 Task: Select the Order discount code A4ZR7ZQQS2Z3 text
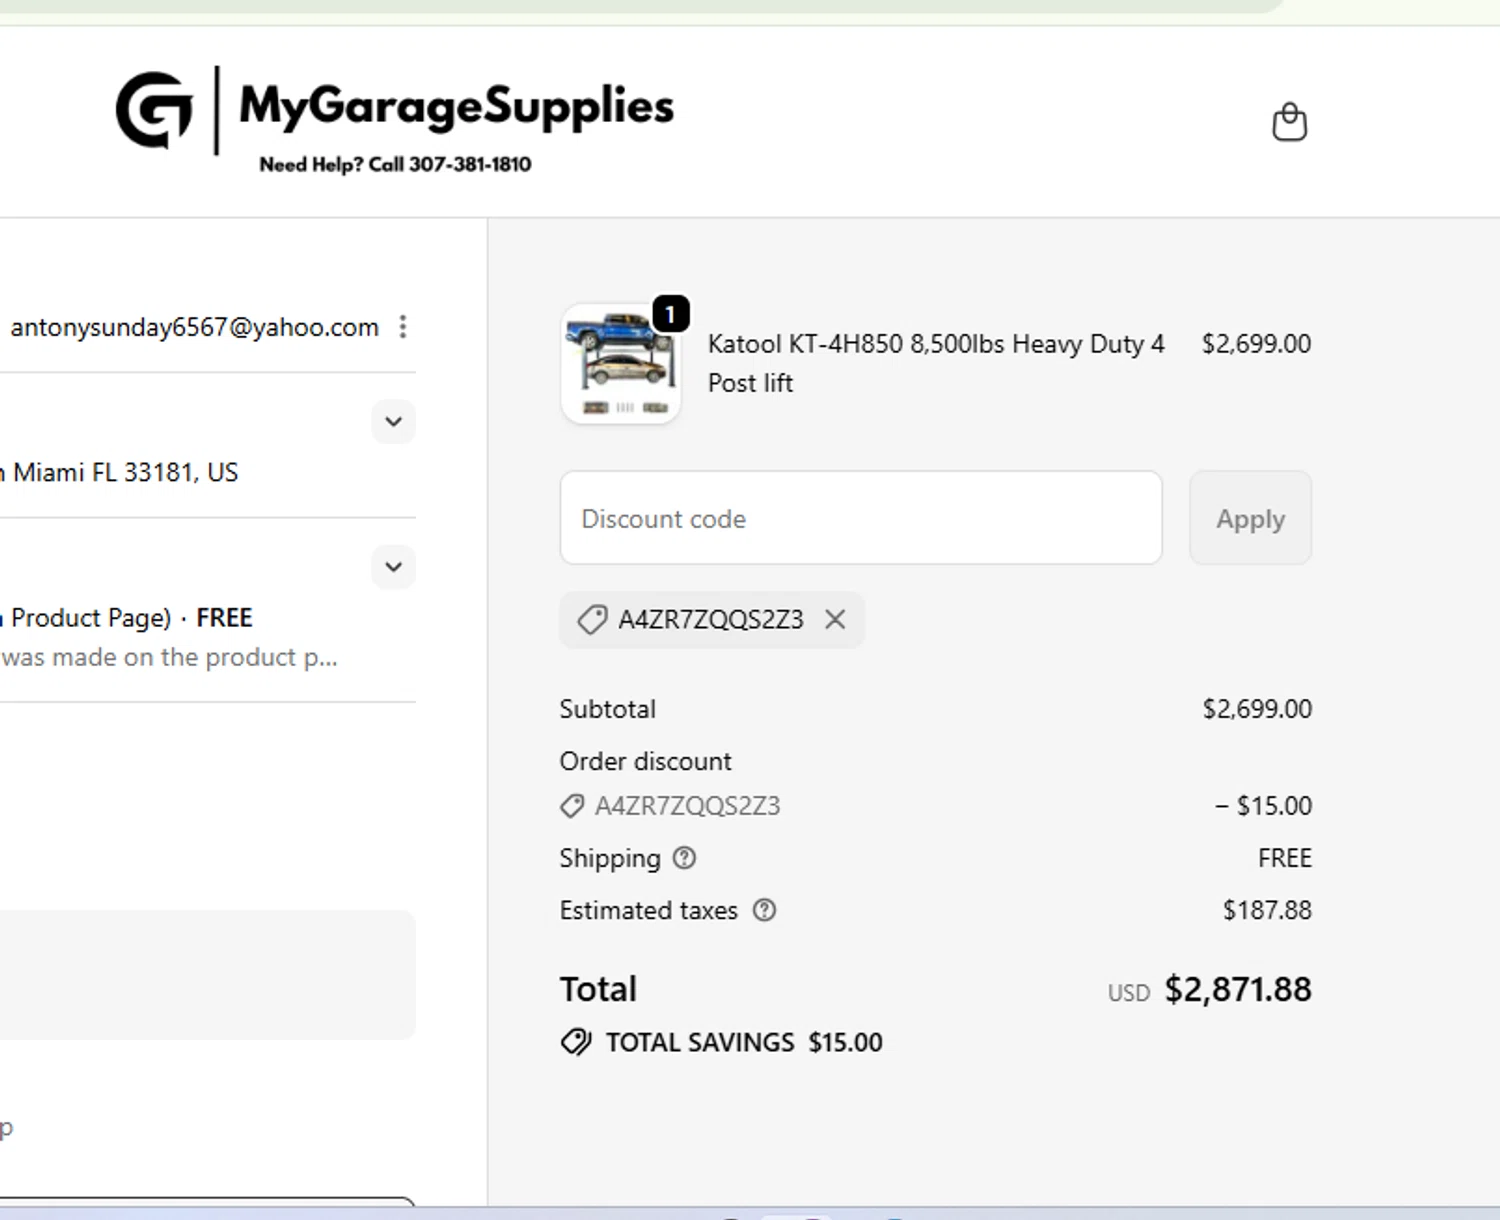pyautogui.click(x=687, y=806)
